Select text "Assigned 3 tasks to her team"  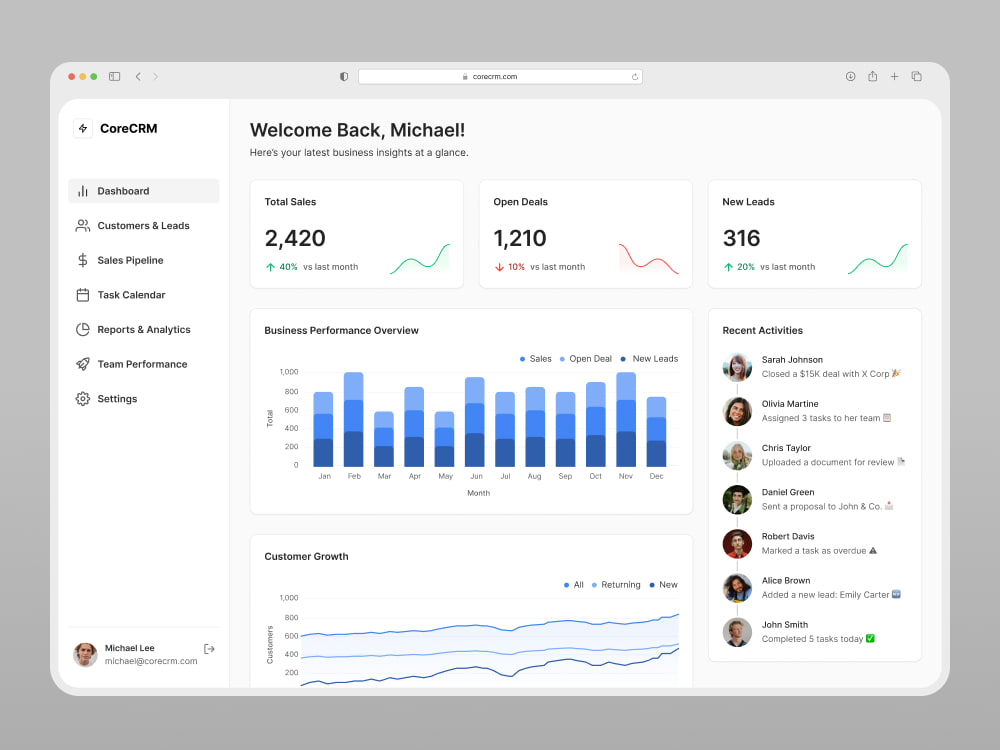[821, 418]
